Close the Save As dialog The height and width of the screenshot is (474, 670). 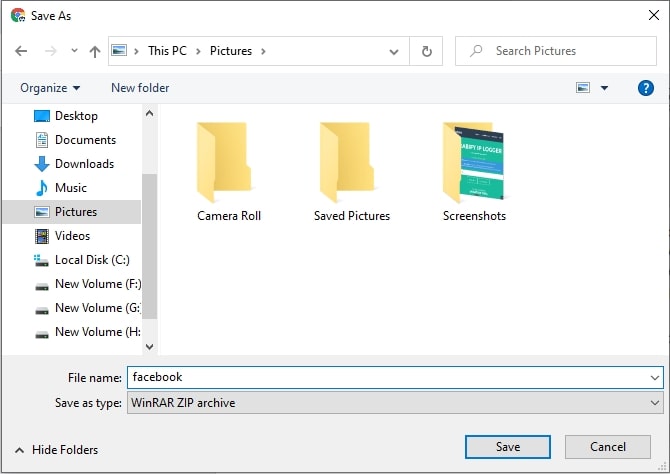(653, 15)
